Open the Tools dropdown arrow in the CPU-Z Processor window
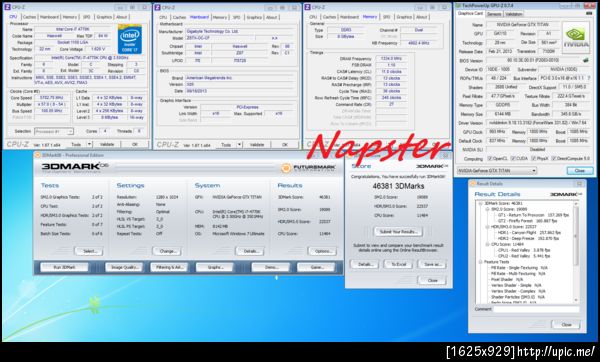This screenshot has width=600, height=362. click(x=89, y=144)
